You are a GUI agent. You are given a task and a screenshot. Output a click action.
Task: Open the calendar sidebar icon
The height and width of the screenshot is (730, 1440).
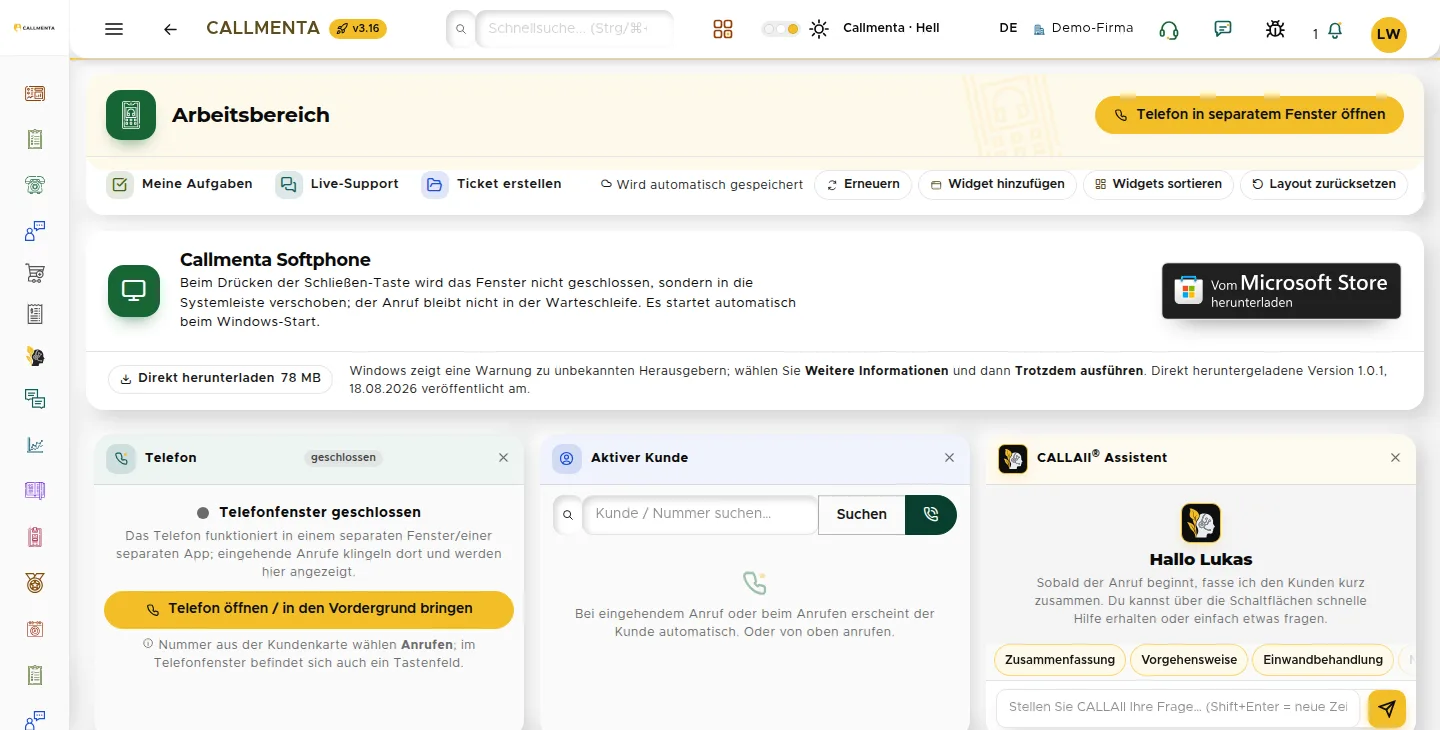click(35, 629)
